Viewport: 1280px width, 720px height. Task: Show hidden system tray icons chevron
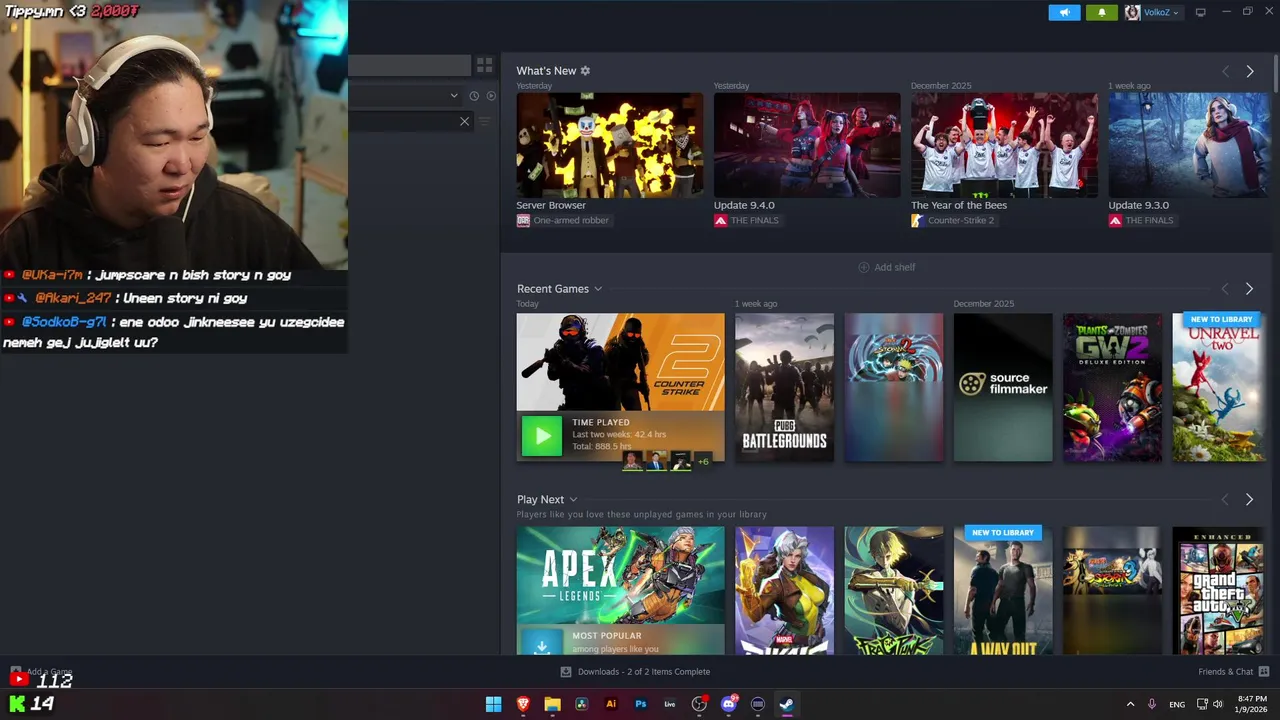pos(1130,704)
